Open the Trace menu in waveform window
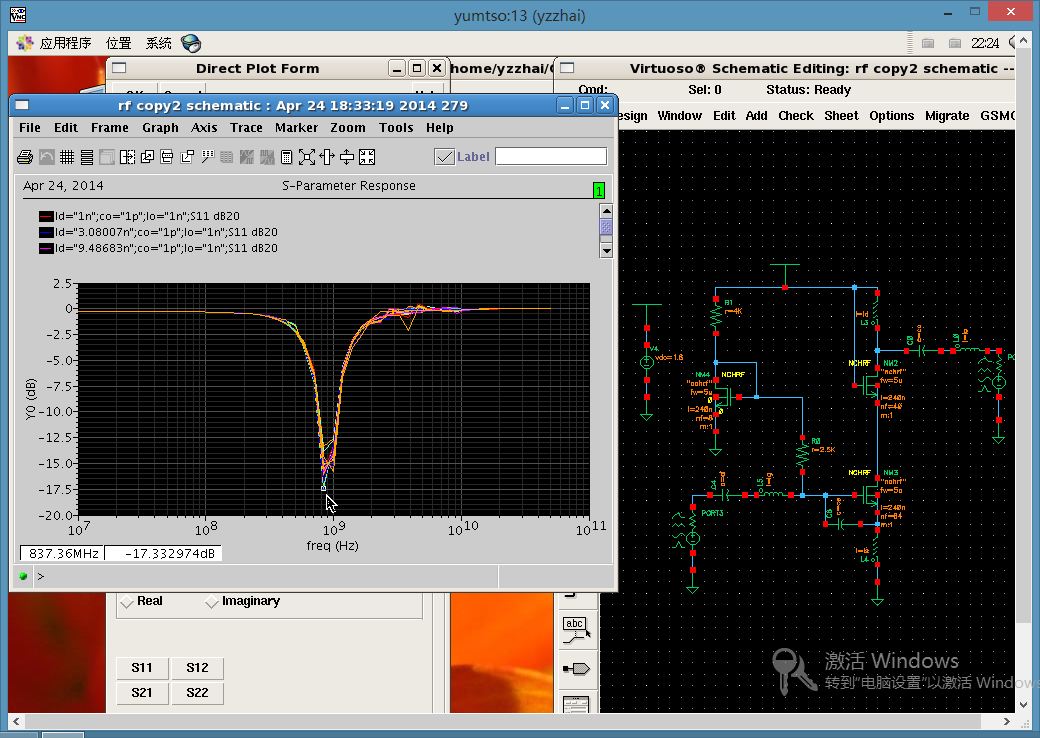Image resolution: width=1040 pixels, height=738 pixels. 246,128
